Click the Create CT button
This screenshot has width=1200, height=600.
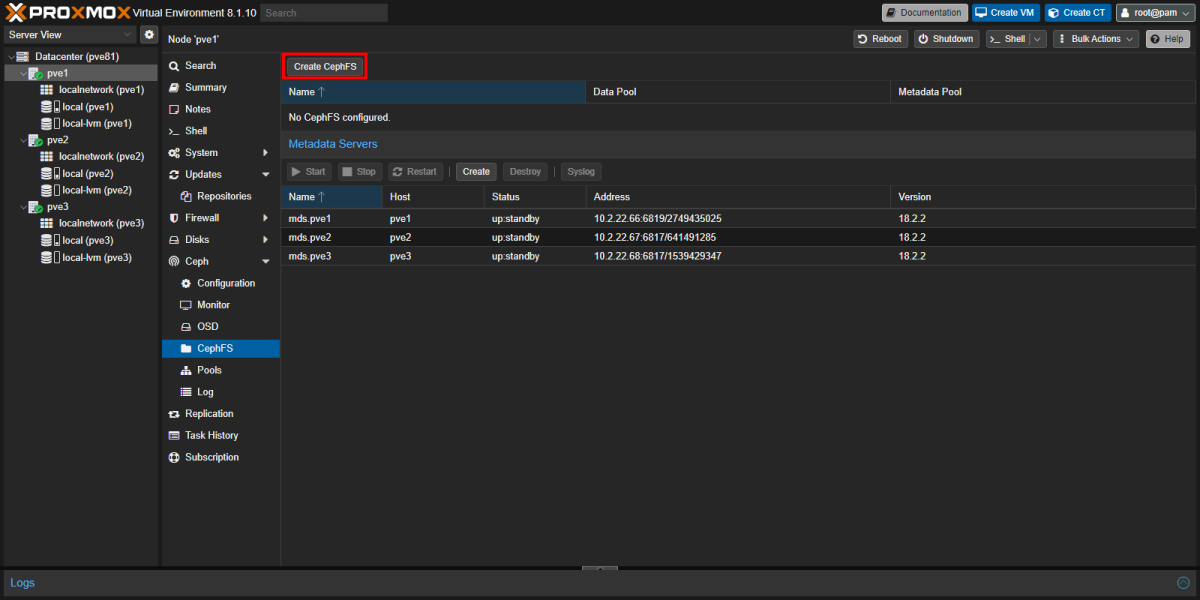pos(1078,12)
